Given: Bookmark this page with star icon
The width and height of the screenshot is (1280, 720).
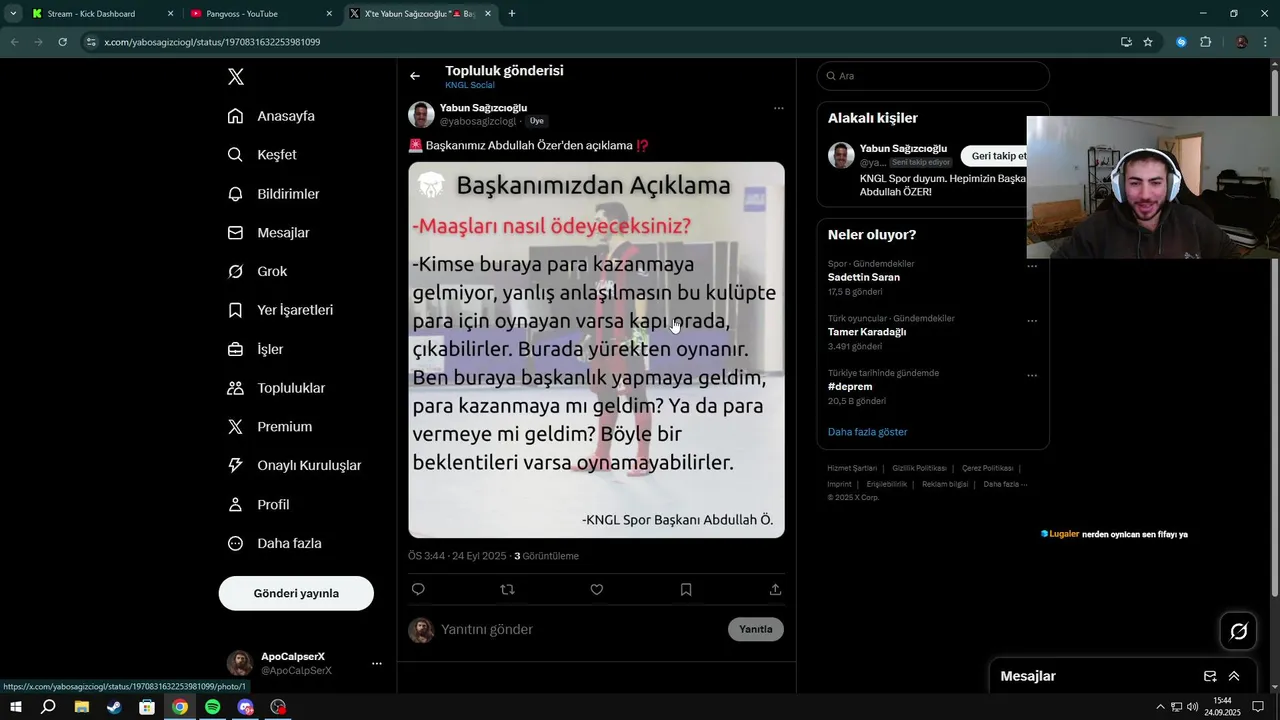Looking at the screenshot, I should 1148,42.
